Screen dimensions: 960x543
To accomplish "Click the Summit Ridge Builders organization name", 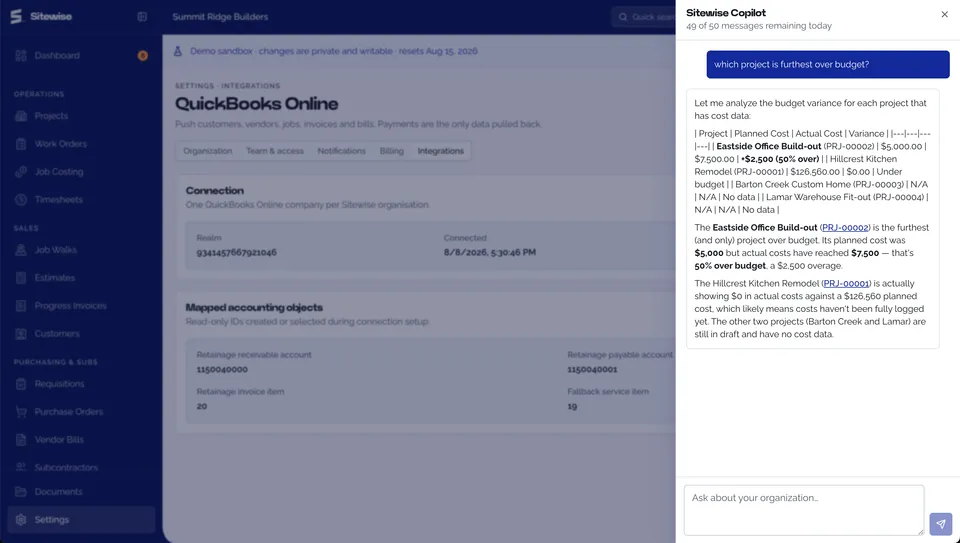I will point(220,17).
